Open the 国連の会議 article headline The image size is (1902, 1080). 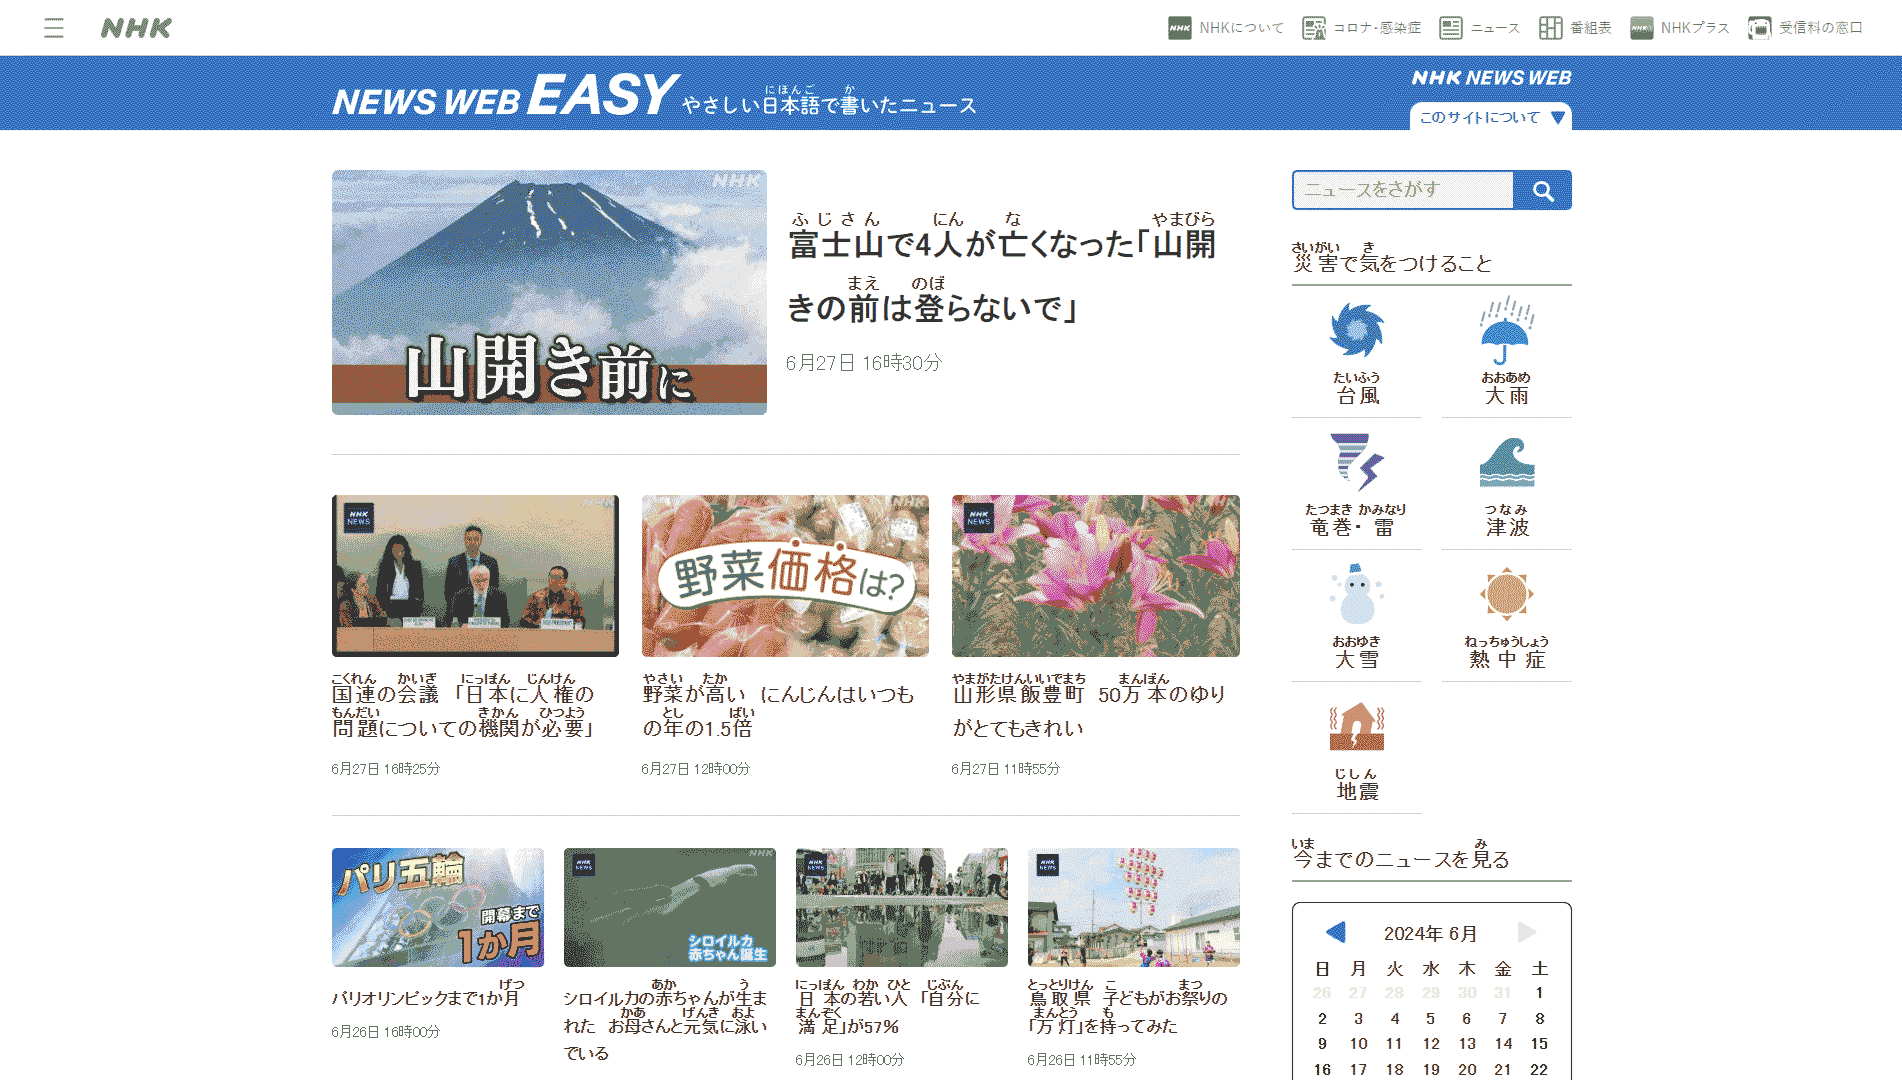click(464, 707)
